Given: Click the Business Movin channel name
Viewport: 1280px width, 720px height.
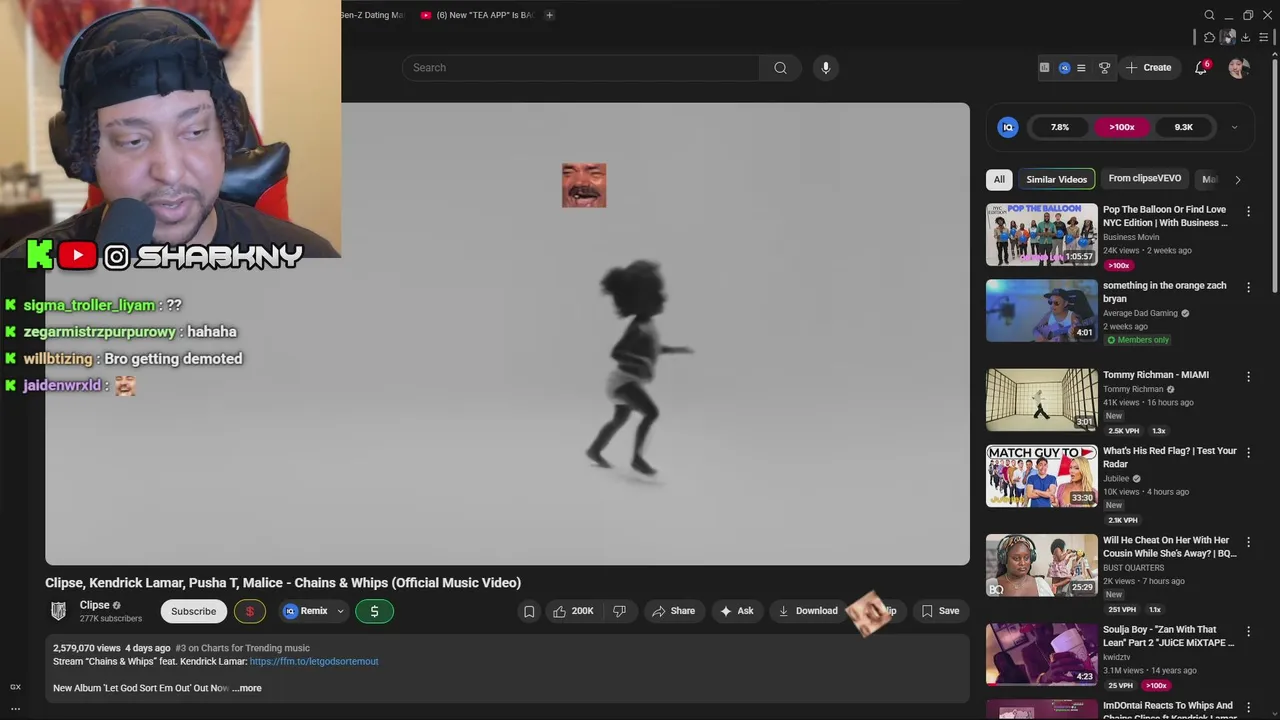Looking at the screenshot, I should (x=1131, y=237).
